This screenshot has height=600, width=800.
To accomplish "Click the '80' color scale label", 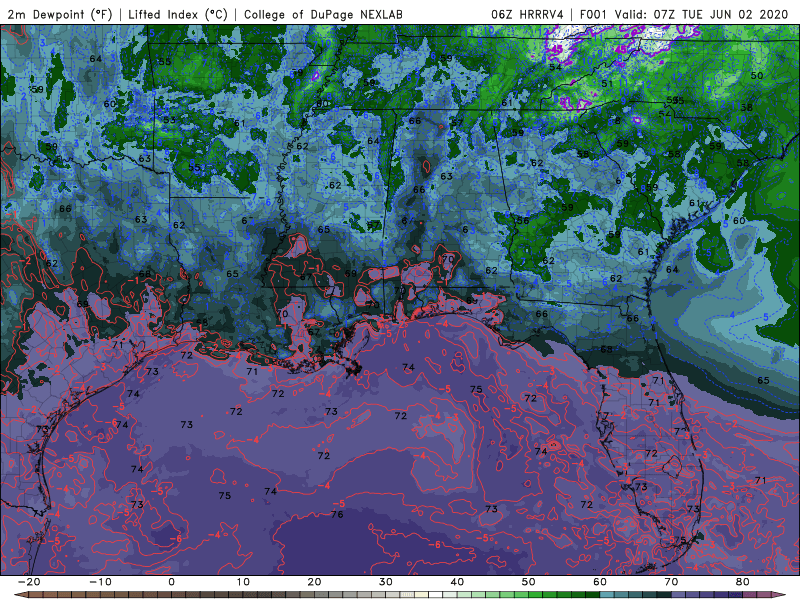I will point(743,582).
